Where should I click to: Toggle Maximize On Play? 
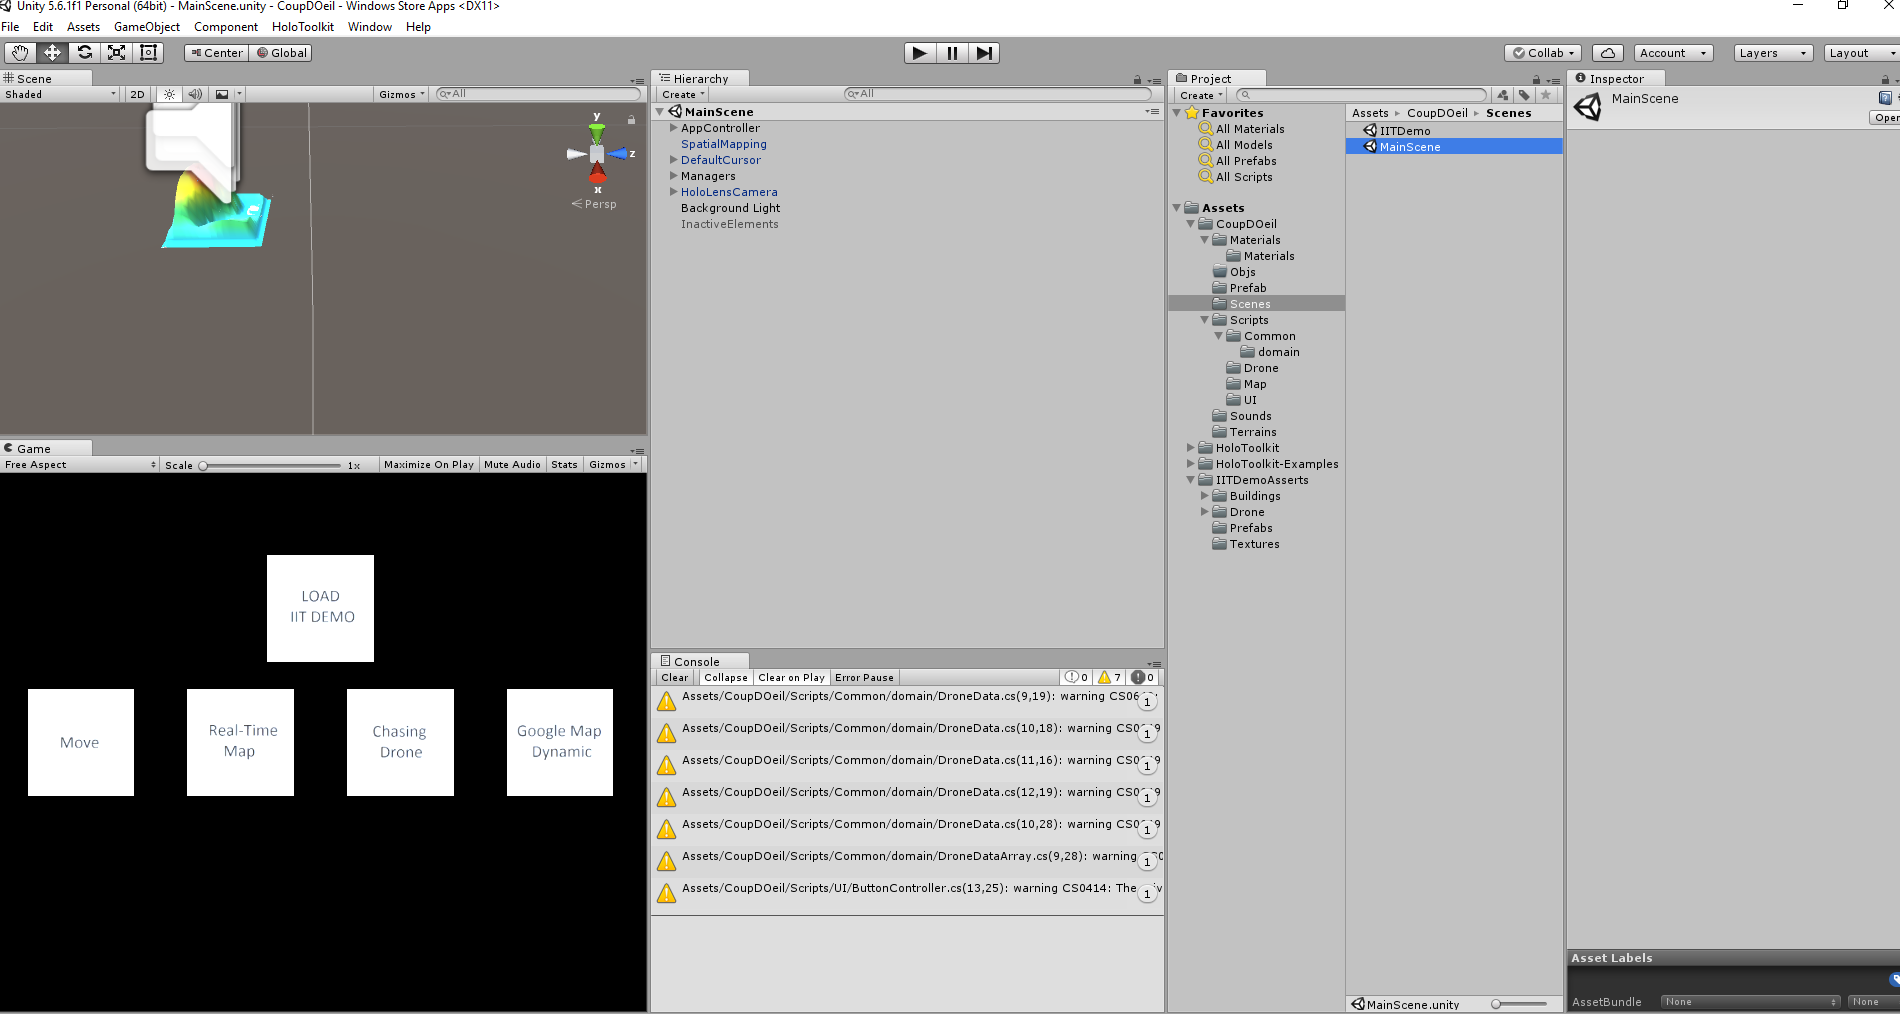click(428, 464)
